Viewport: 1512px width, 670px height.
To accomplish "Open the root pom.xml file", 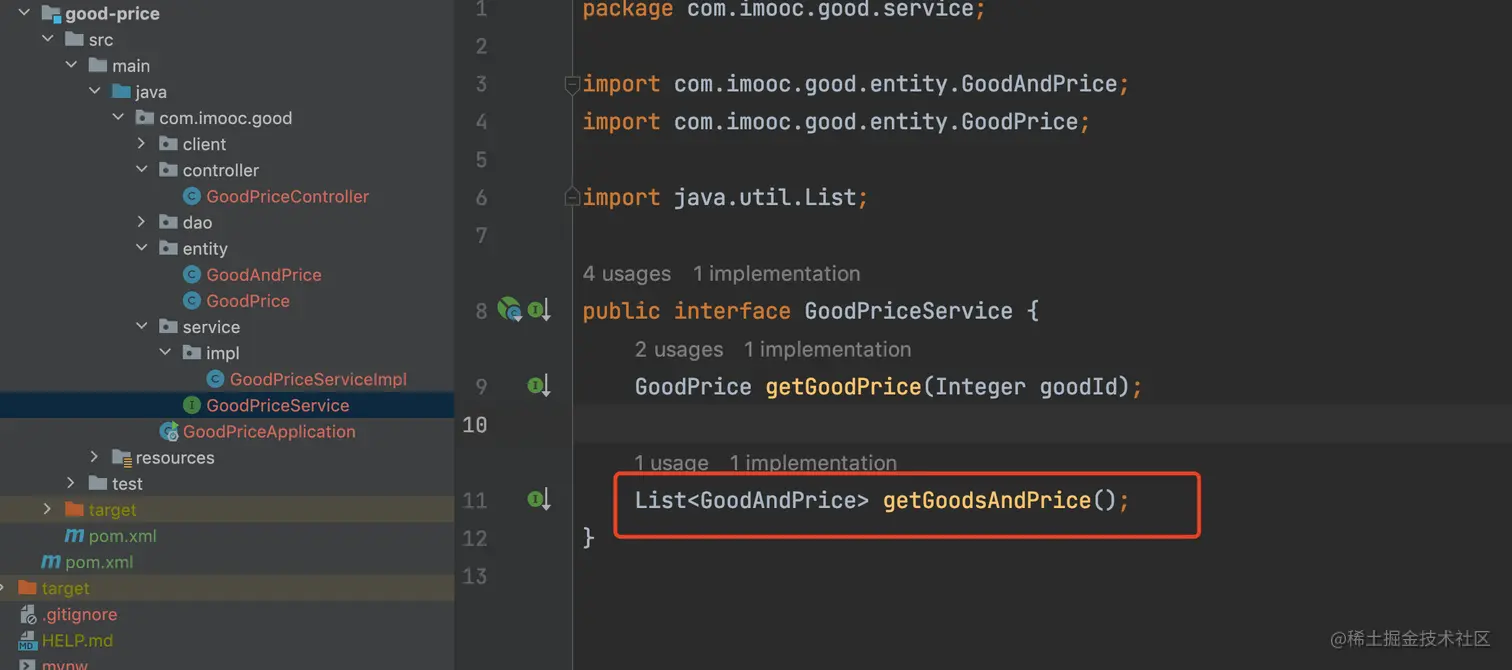I will (x=99, y=562).
